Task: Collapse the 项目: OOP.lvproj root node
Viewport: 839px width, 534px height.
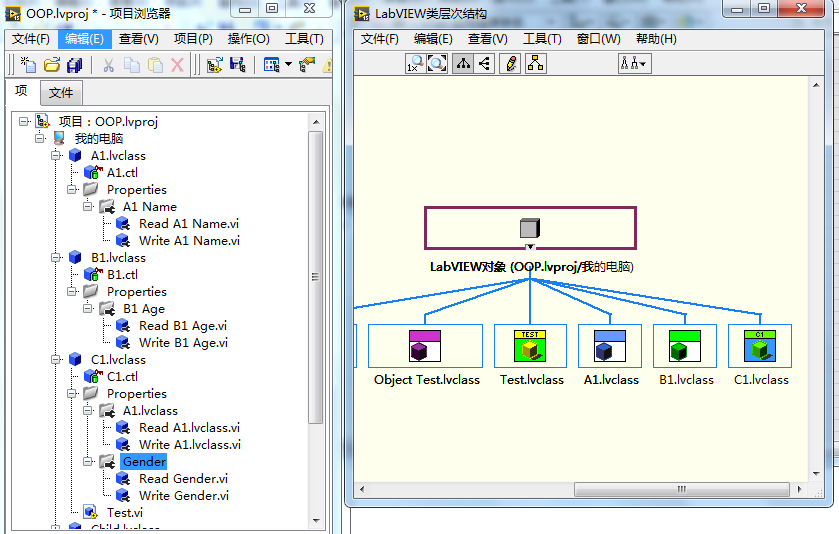Action: point(23,121)
